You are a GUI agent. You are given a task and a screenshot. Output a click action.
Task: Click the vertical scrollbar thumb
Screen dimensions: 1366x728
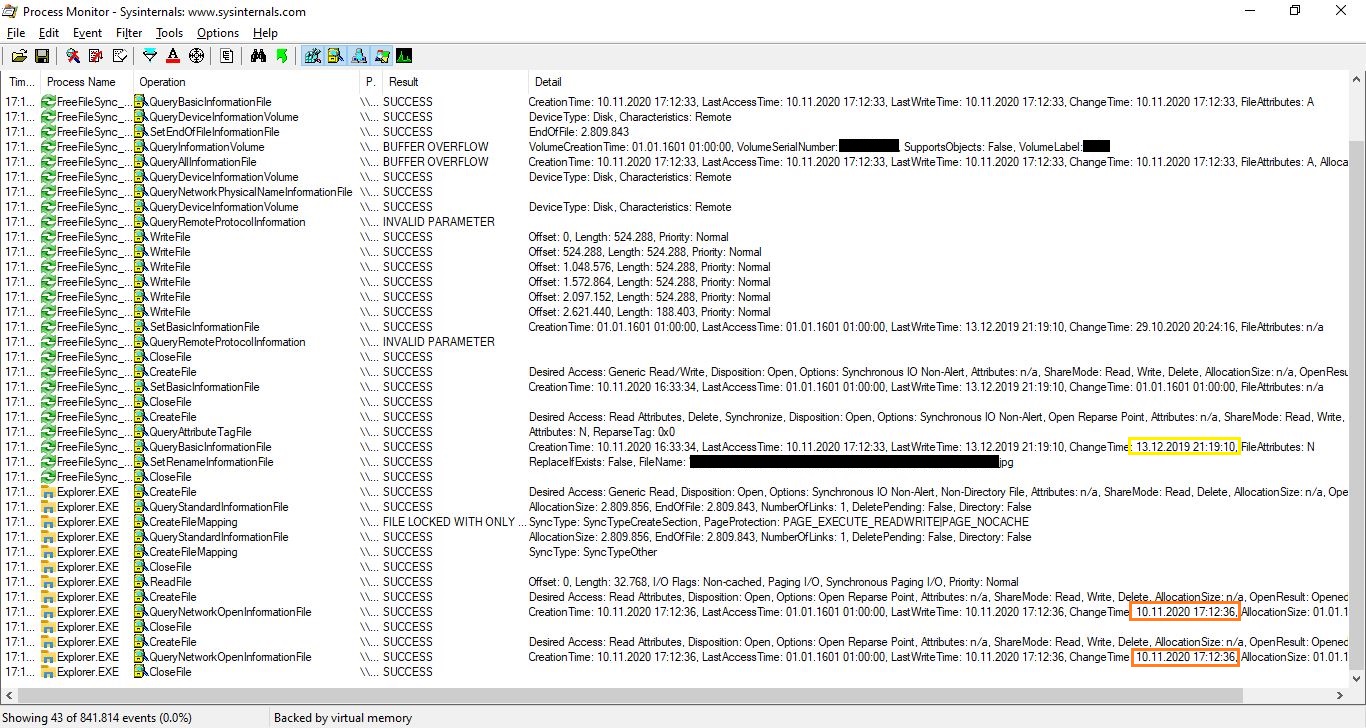pos(1357,405)
